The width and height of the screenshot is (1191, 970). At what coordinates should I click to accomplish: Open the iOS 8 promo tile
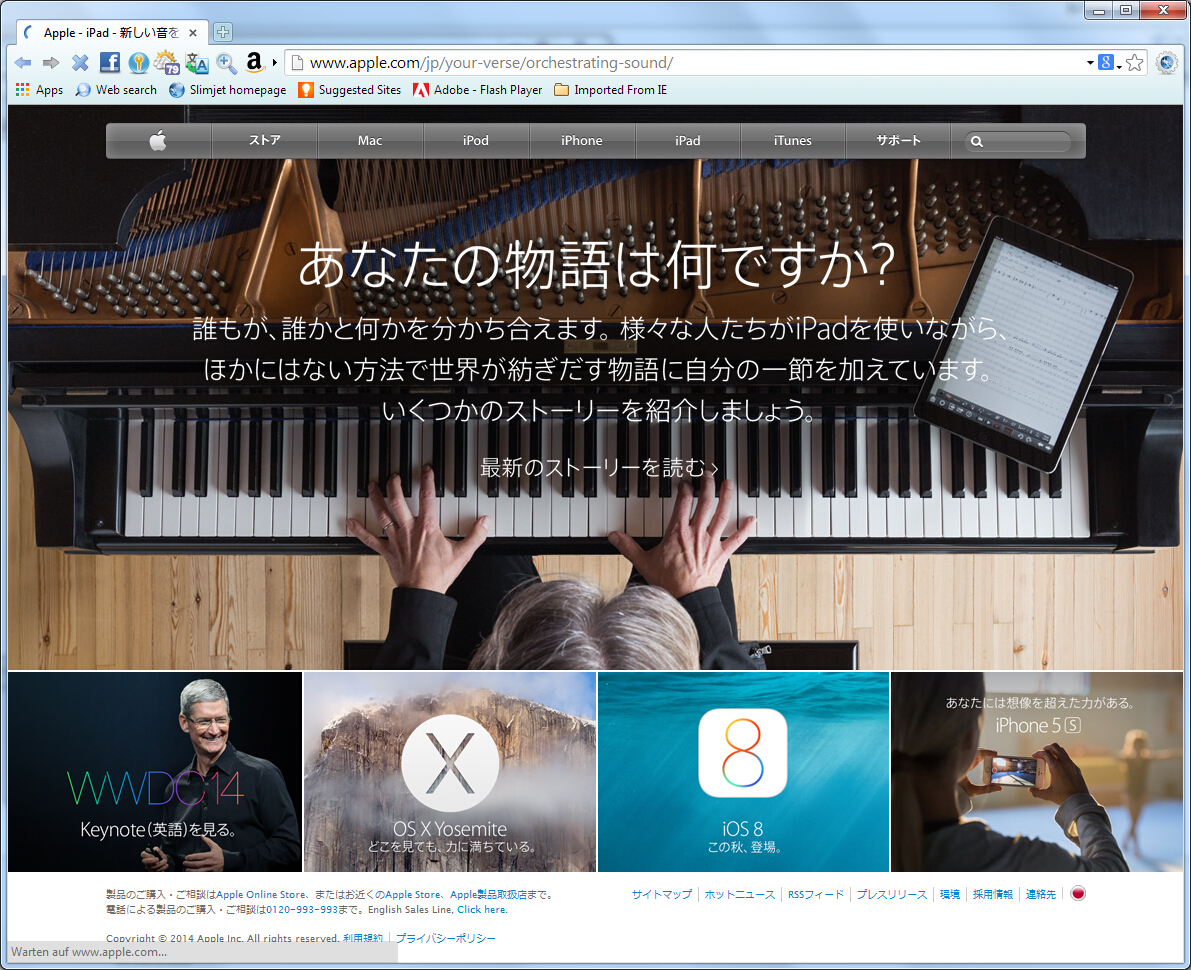(x=743, y=772)
